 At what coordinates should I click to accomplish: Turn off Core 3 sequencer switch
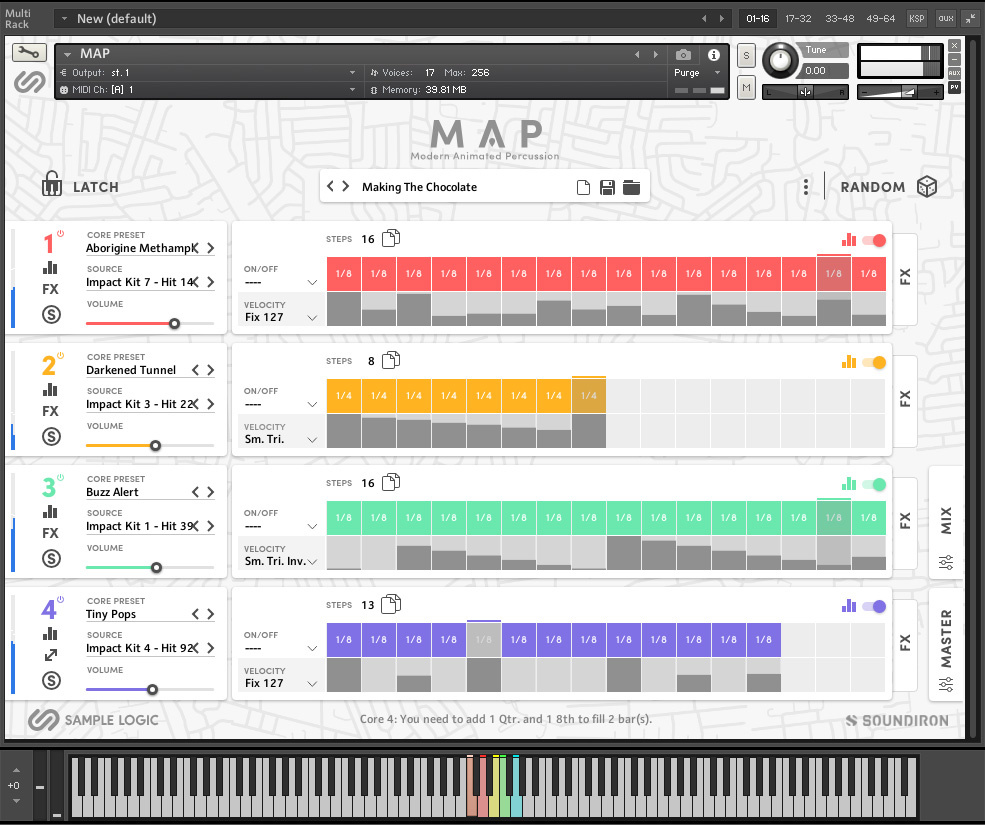click(874, 484)
